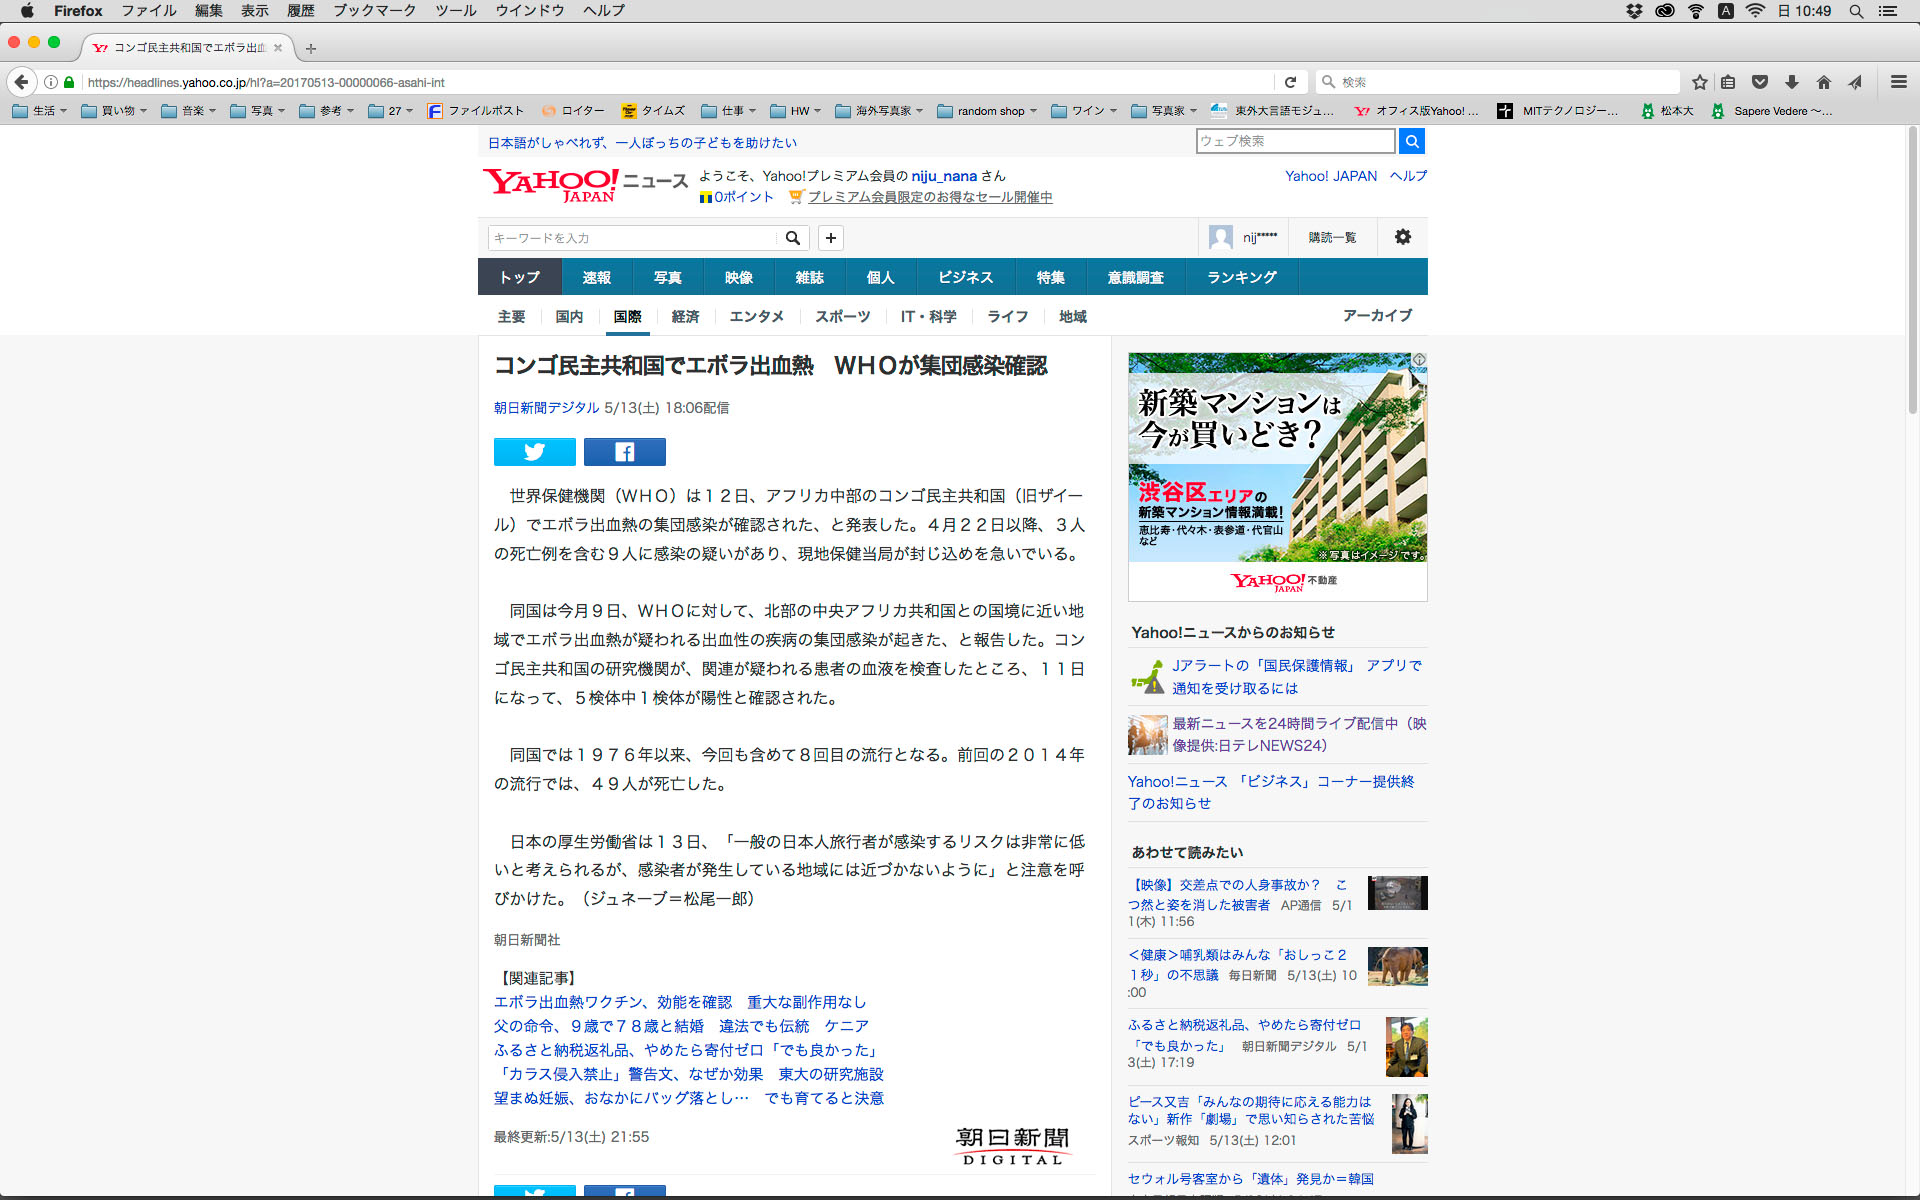Select the 経済 news category tab
The height and width of the screenshot is (1200, 1920).
pos(685,316)
